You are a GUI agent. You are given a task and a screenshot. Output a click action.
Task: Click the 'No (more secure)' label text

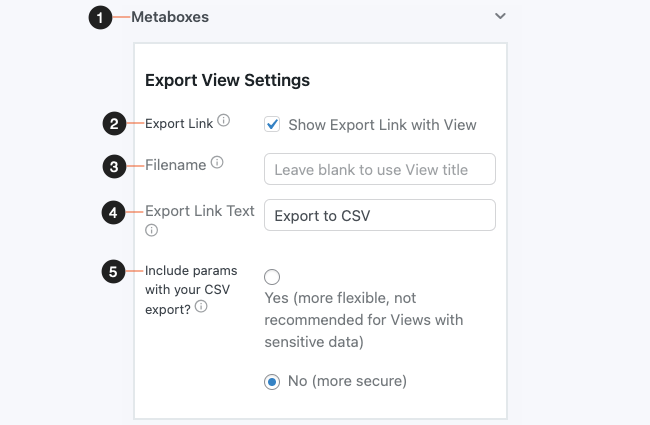(347, 381)
